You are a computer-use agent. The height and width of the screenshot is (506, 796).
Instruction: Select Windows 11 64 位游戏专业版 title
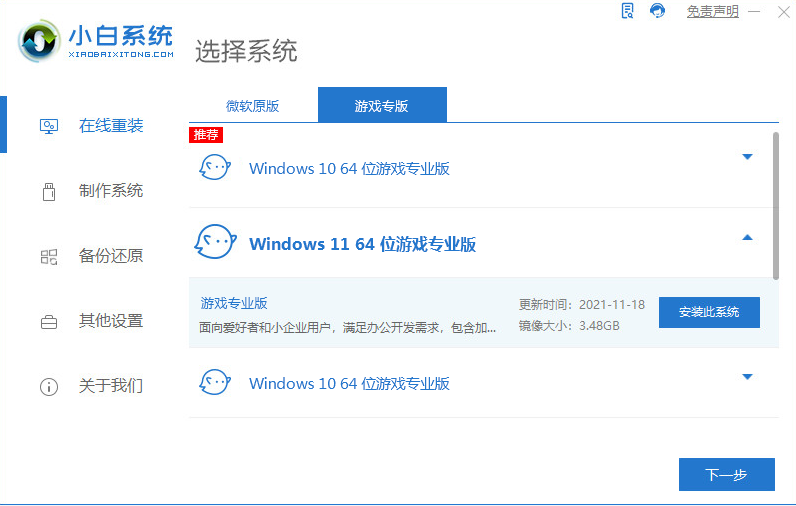[362, 244]
